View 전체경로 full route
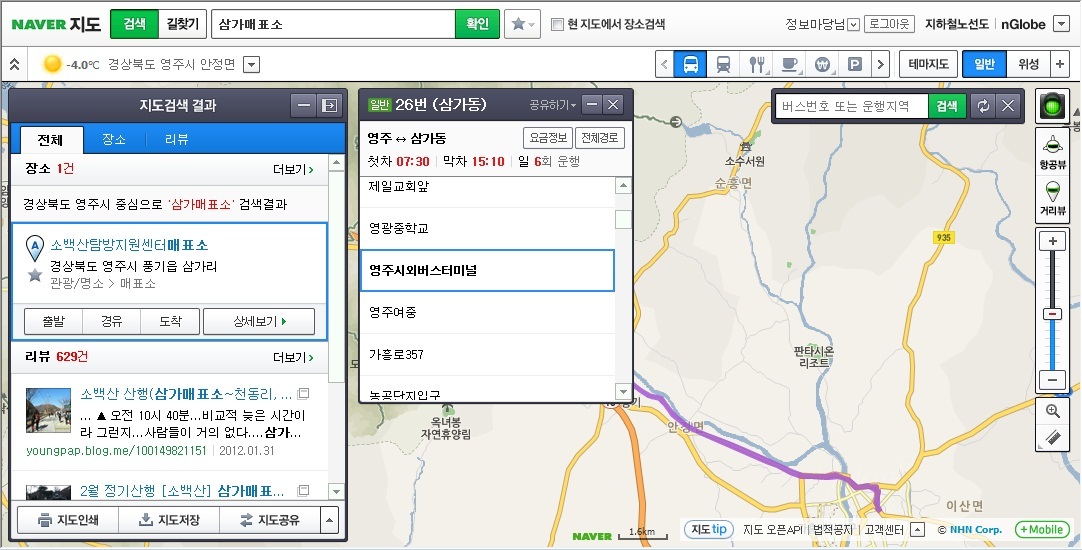This screenshot has height=550, width=1082. (x=600, y=138)
